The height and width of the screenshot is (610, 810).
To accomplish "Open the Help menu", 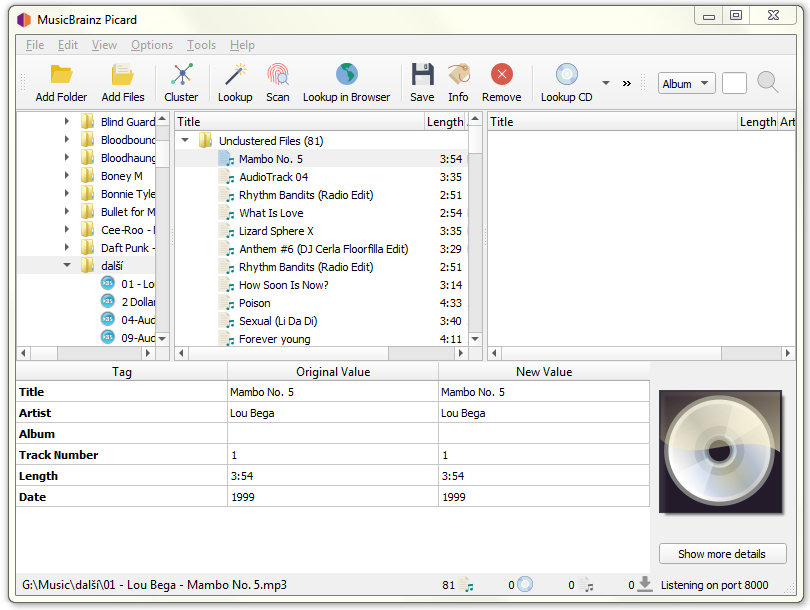I will pyautogui.click(x=242, y=45).
